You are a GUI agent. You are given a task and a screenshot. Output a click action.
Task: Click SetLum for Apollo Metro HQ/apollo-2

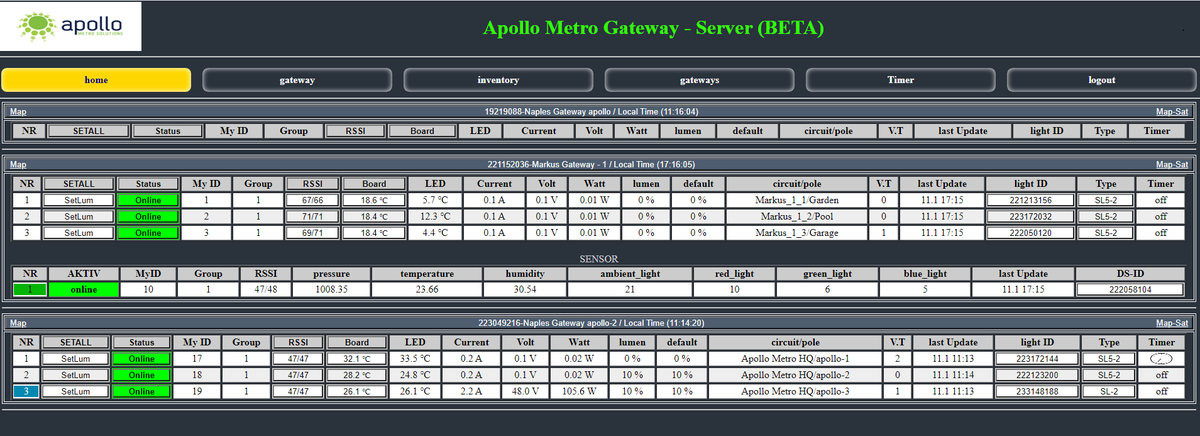point(75,374)
